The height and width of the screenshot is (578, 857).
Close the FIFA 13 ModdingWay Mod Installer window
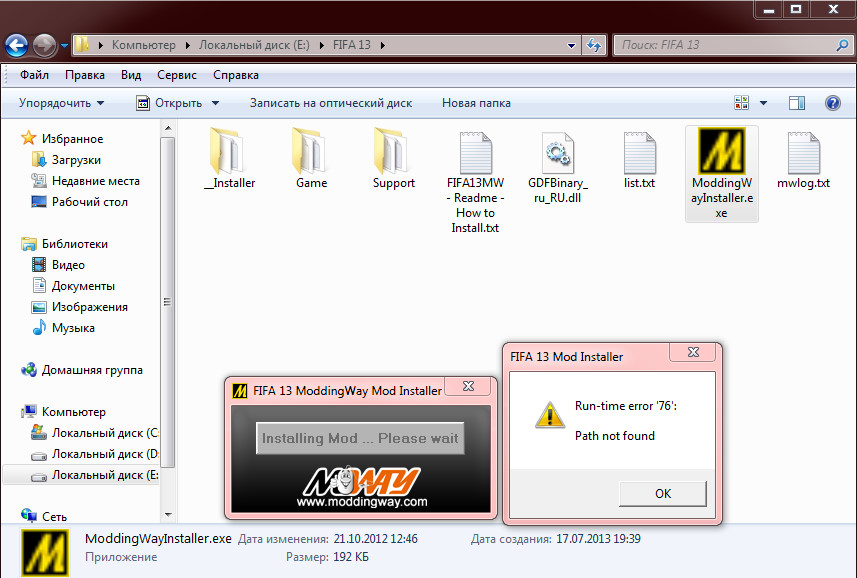(x=468, y=386)
